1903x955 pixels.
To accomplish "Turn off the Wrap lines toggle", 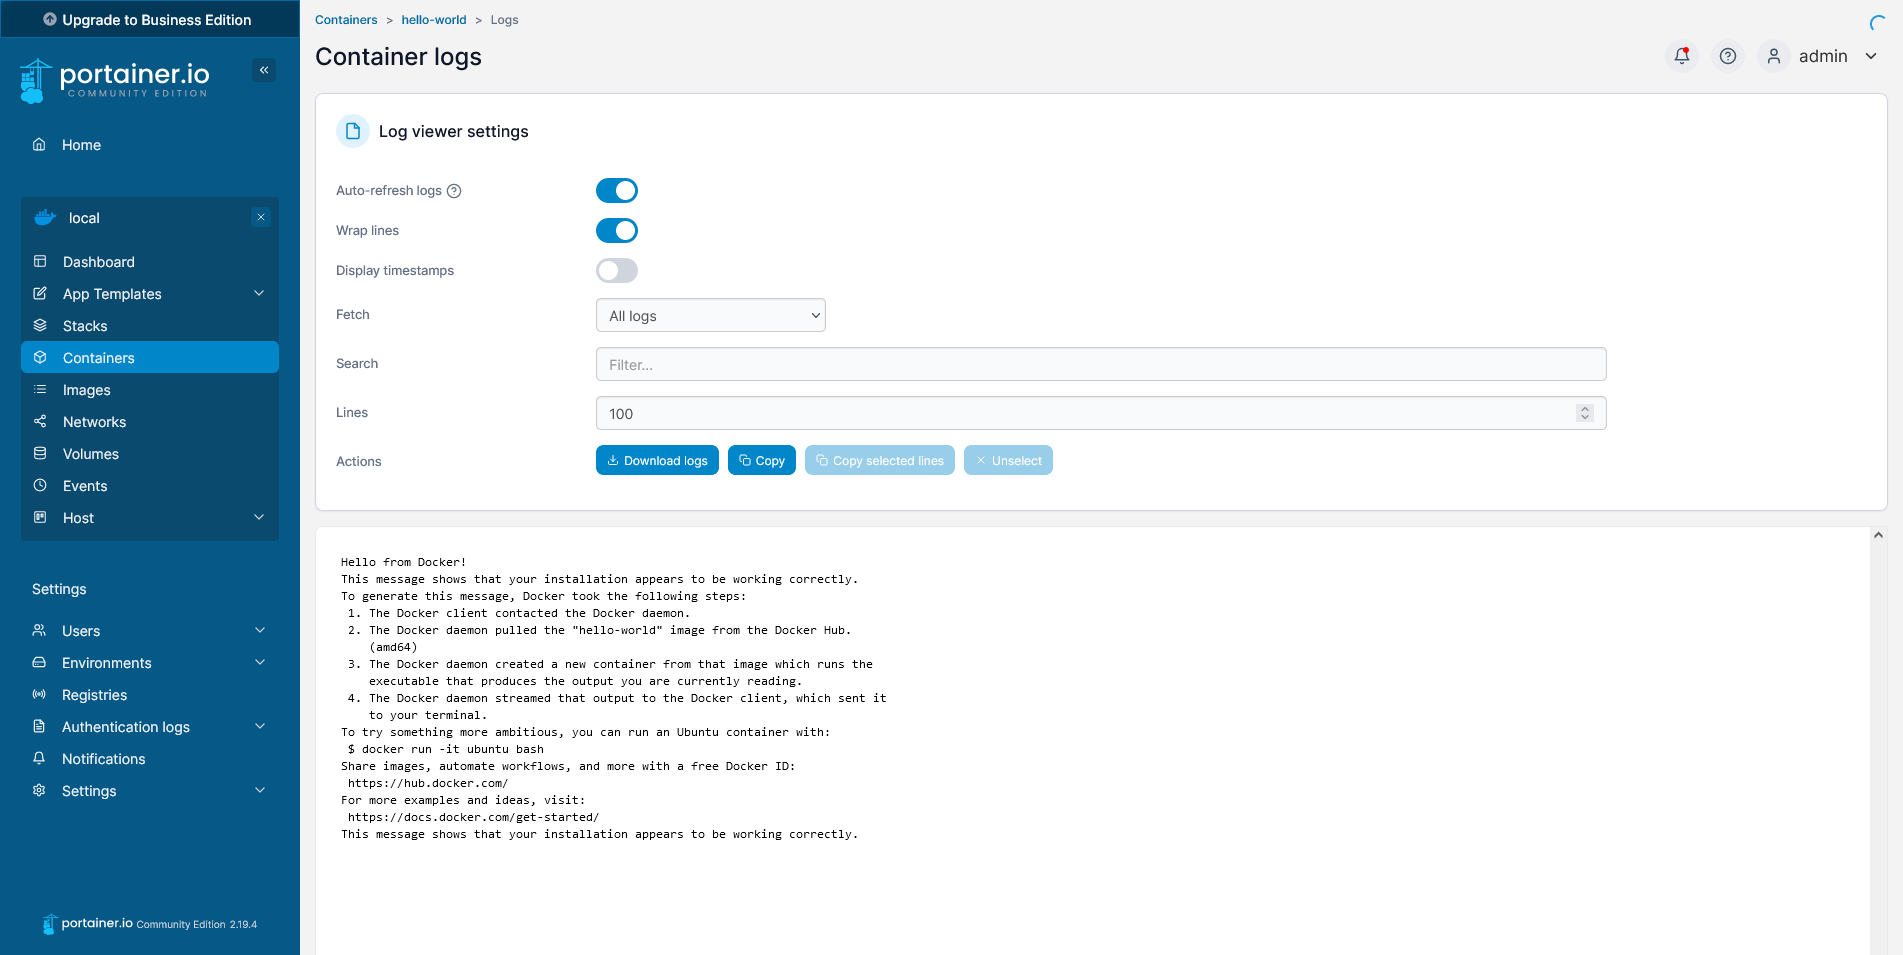I will pyautogui.click(x=617, y=230).
